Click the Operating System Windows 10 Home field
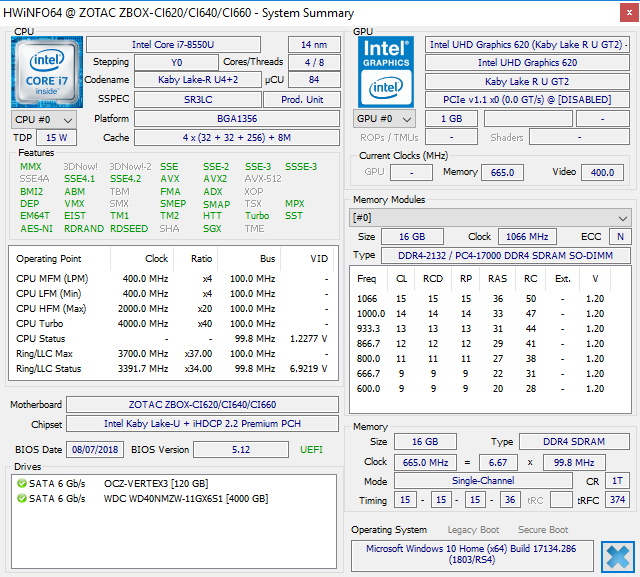Screen dimensions: 640x577 point(470,555)
